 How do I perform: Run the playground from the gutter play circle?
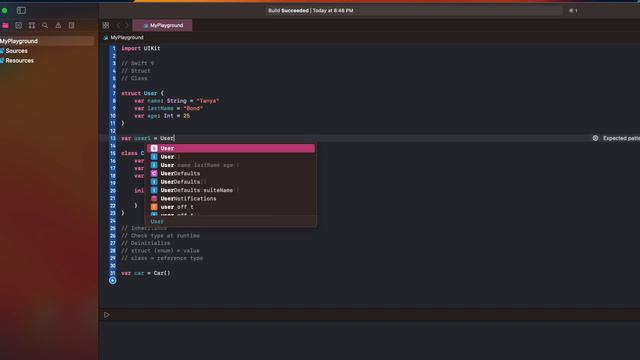(113, 280)
